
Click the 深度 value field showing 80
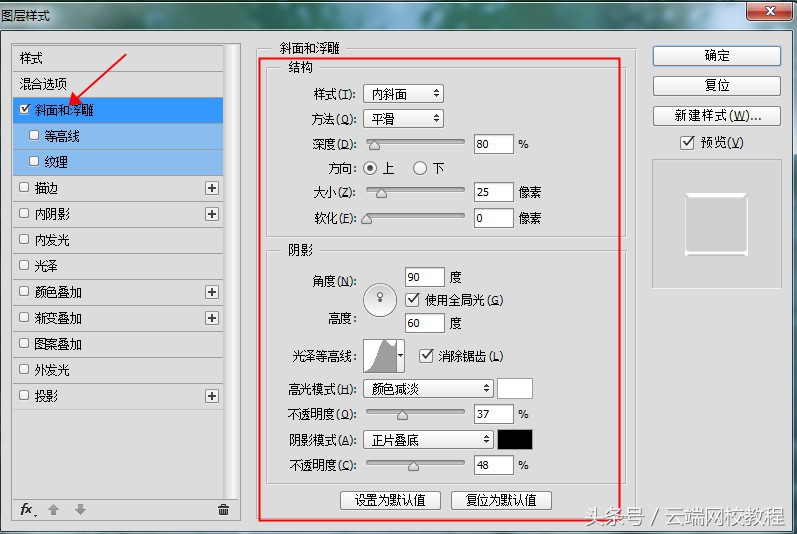tap(494, 144)
